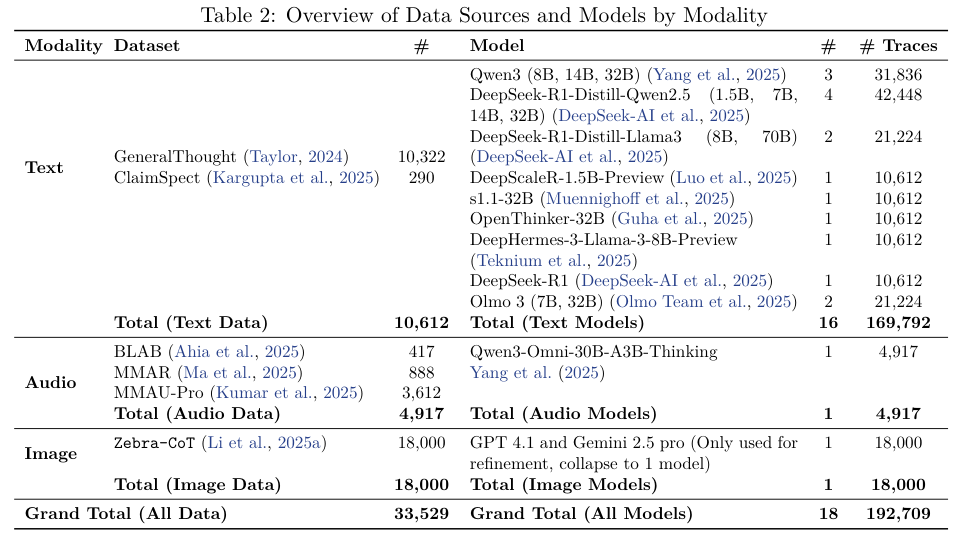Click the 'Dataset' column header
The height and width of the screenshot is (534, 954).
[147, 46]
